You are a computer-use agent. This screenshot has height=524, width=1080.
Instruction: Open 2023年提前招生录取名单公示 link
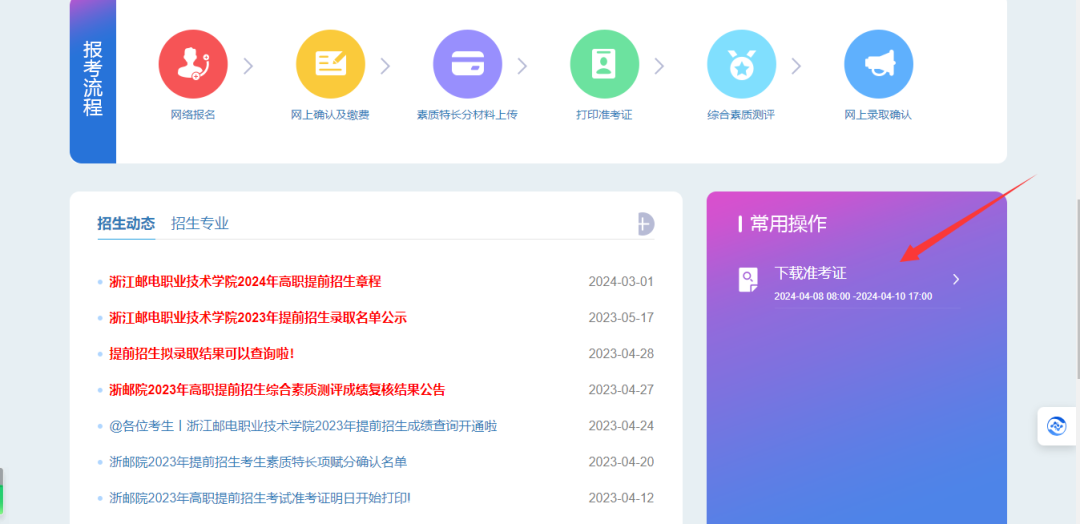click(x=258, y=318)
